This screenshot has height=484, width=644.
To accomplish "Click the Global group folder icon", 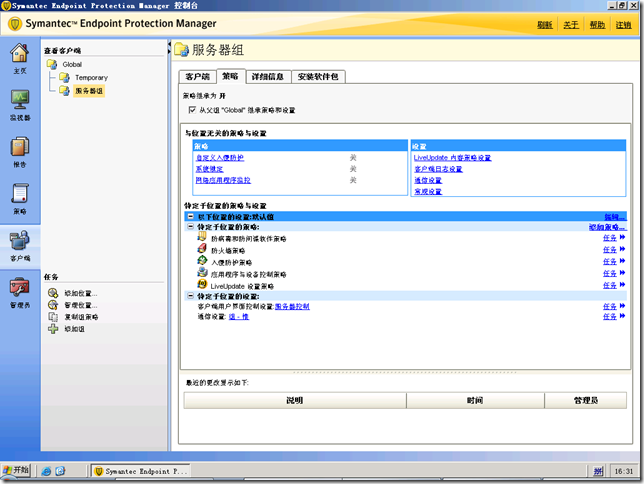I will (52, 65).
